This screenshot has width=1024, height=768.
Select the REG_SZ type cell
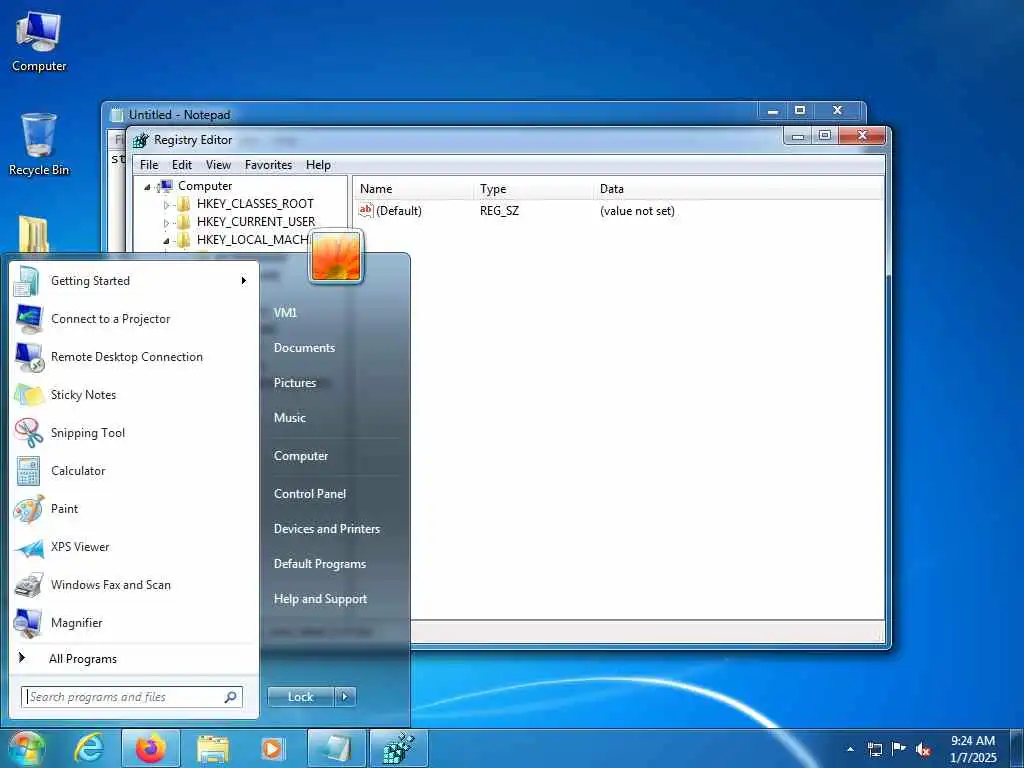[499, 211]
